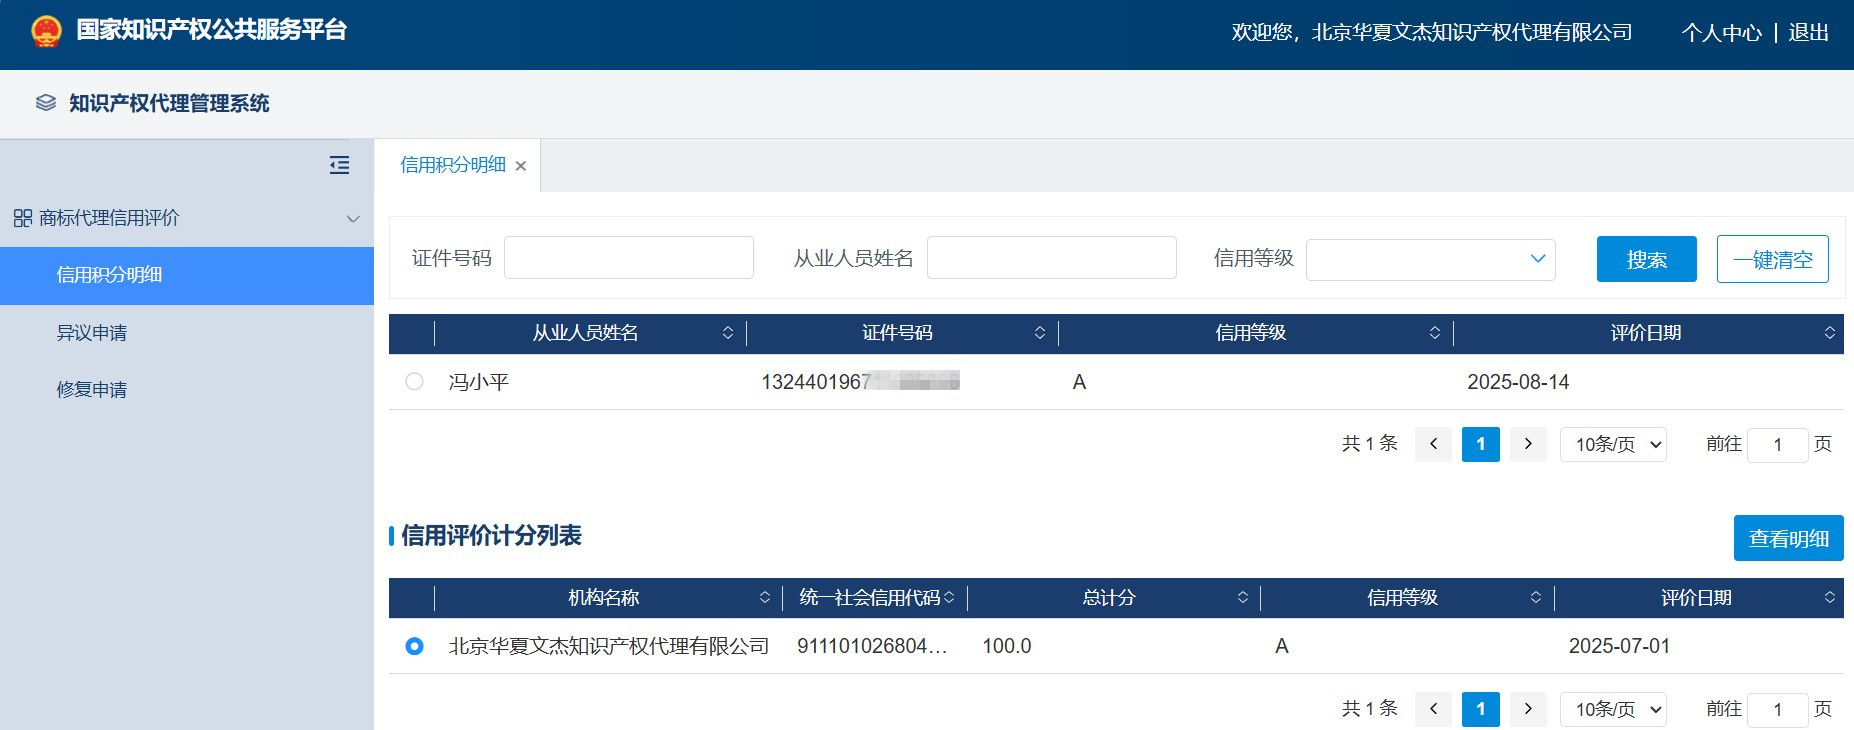Viewport: 1854px width, 730px height.
Task: Click the score cell 100.0
Action: [x=1007, y=646]
